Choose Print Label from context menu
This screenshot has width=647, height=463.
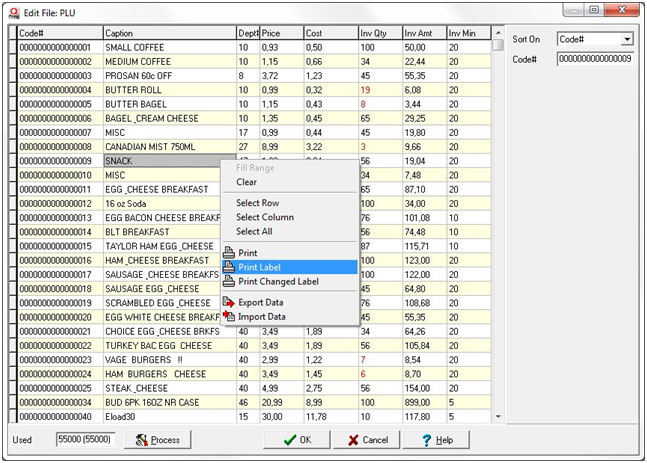click(x=290, y=267)
